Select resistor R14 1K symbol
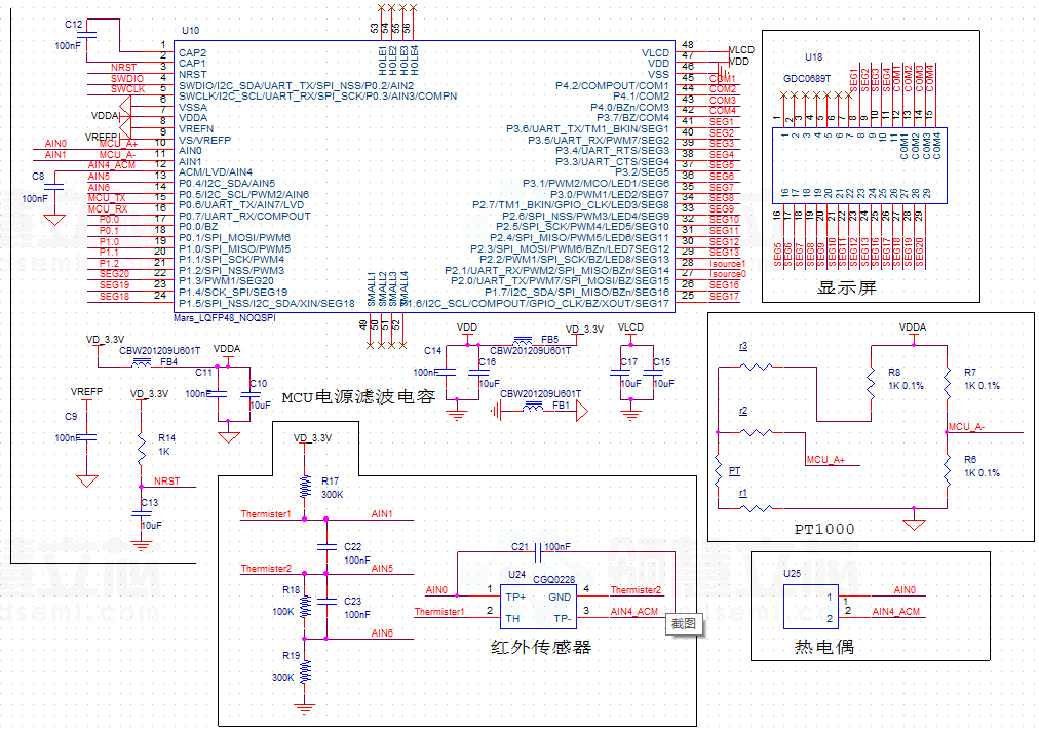 click(141, 449)
